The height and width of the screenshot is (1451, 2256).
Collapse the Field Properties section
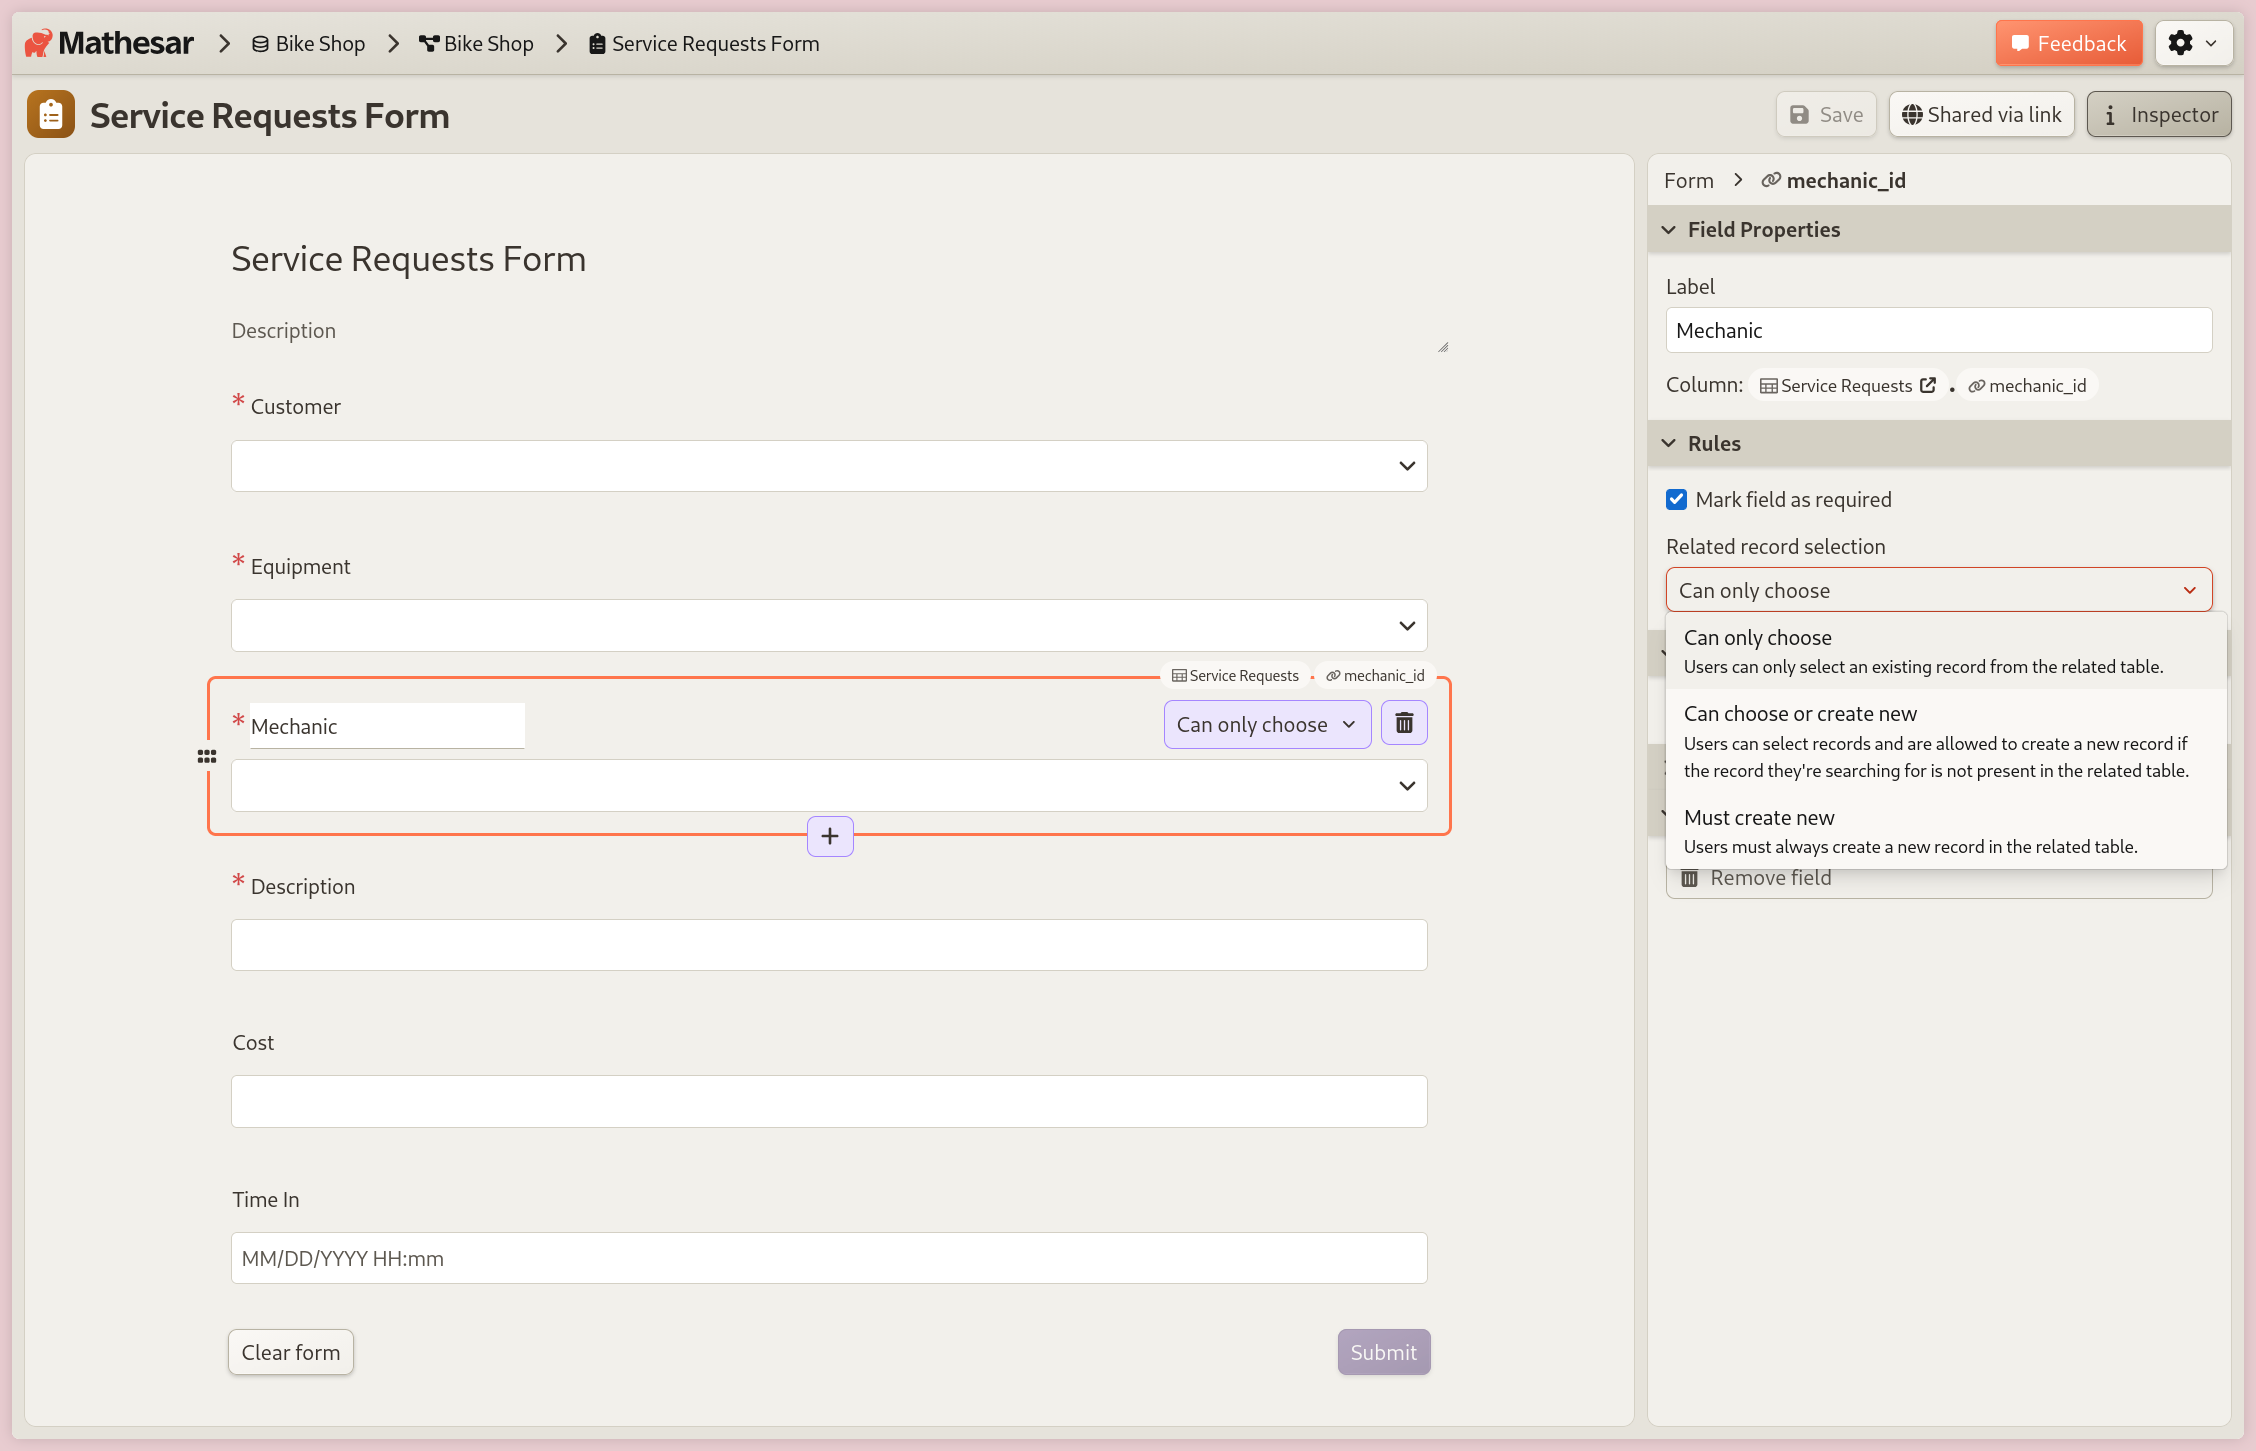point(1668,229)
